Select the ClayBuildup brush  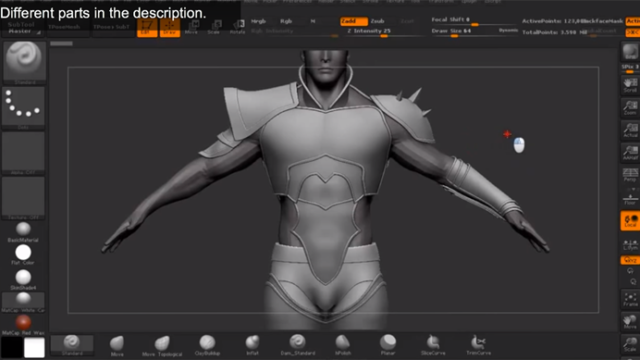[x=207, y=345]
